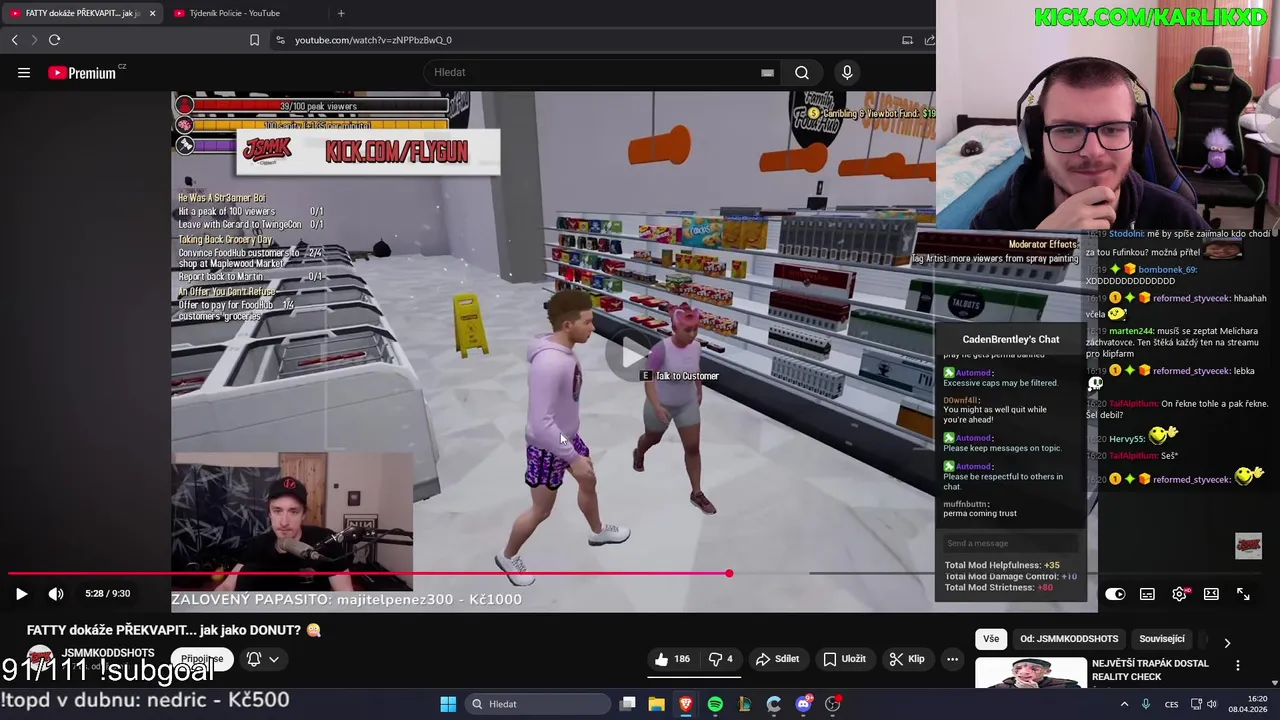Click the system tray volume icon

coord(1212,704)
